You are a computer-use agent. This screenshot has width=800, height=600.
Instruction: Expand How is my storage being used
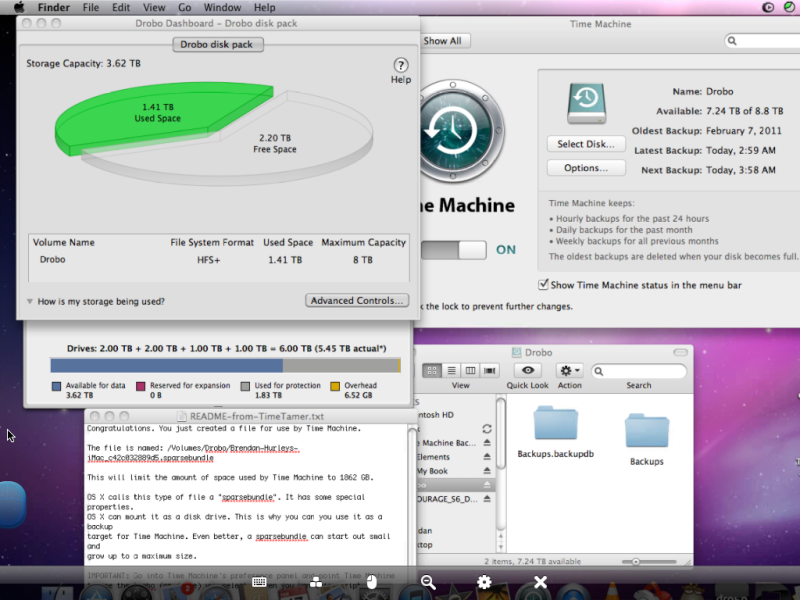coord(30,302)
